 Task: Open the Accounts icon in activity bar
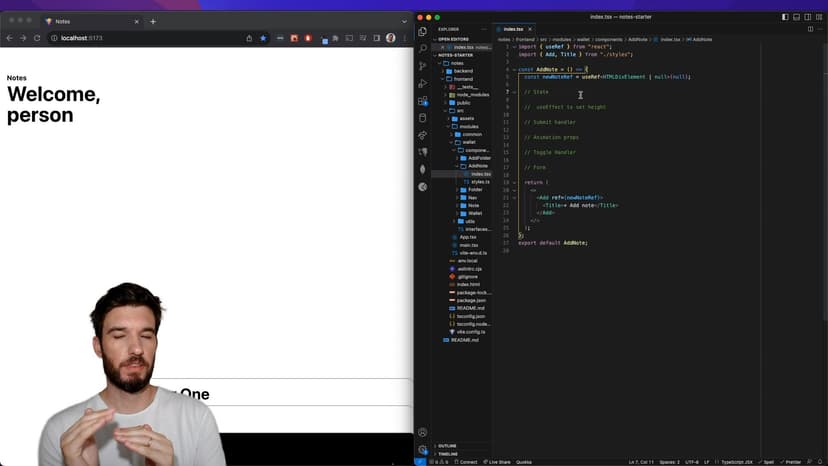point(423,433)
